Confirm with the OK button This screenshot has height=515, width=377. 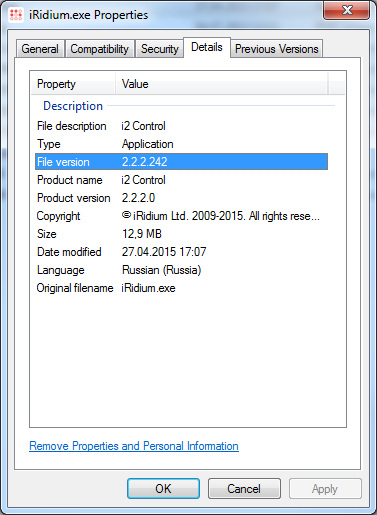coord(163,489)
